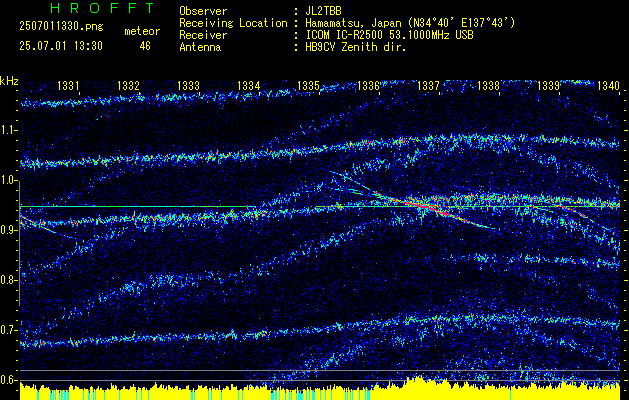Screen dimensions: 629x400
Task: Click the date stamp 25.07.01 13:30
Action: pyautogui.click(x=61, y=46)
